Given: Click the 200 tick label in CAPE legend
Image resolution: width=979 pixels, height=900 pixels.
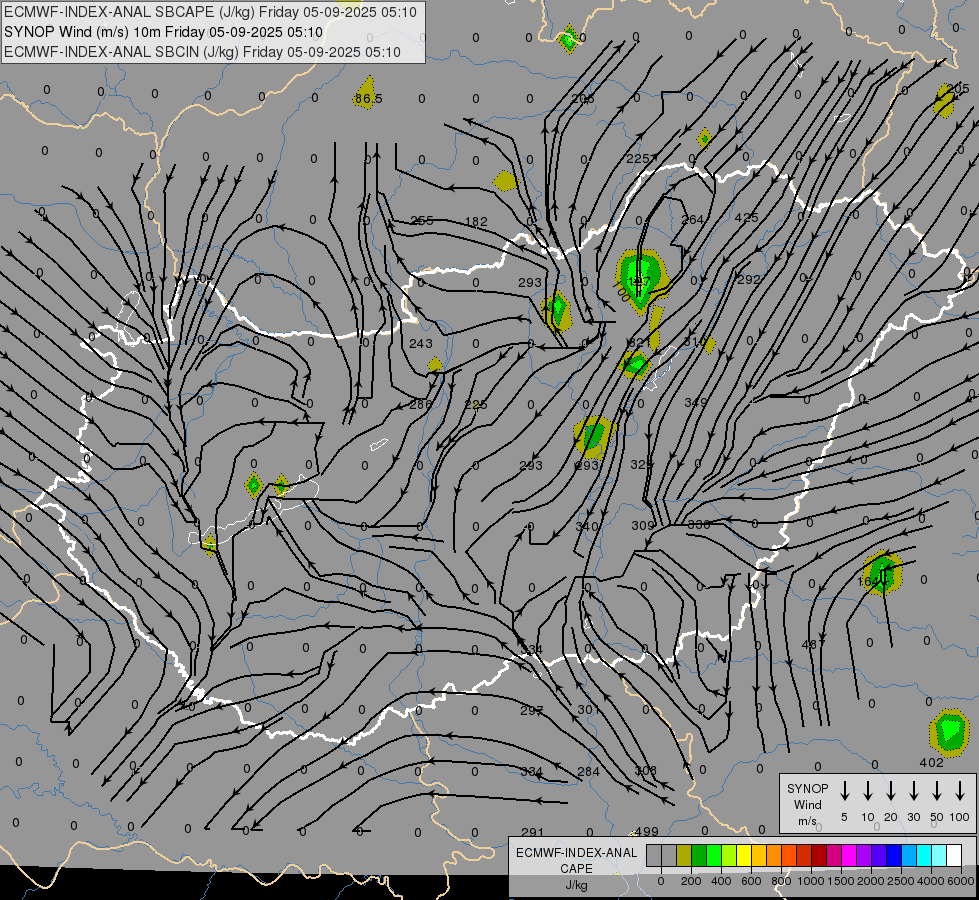Looking at the screenshot, I should click(x=691, y=881).
